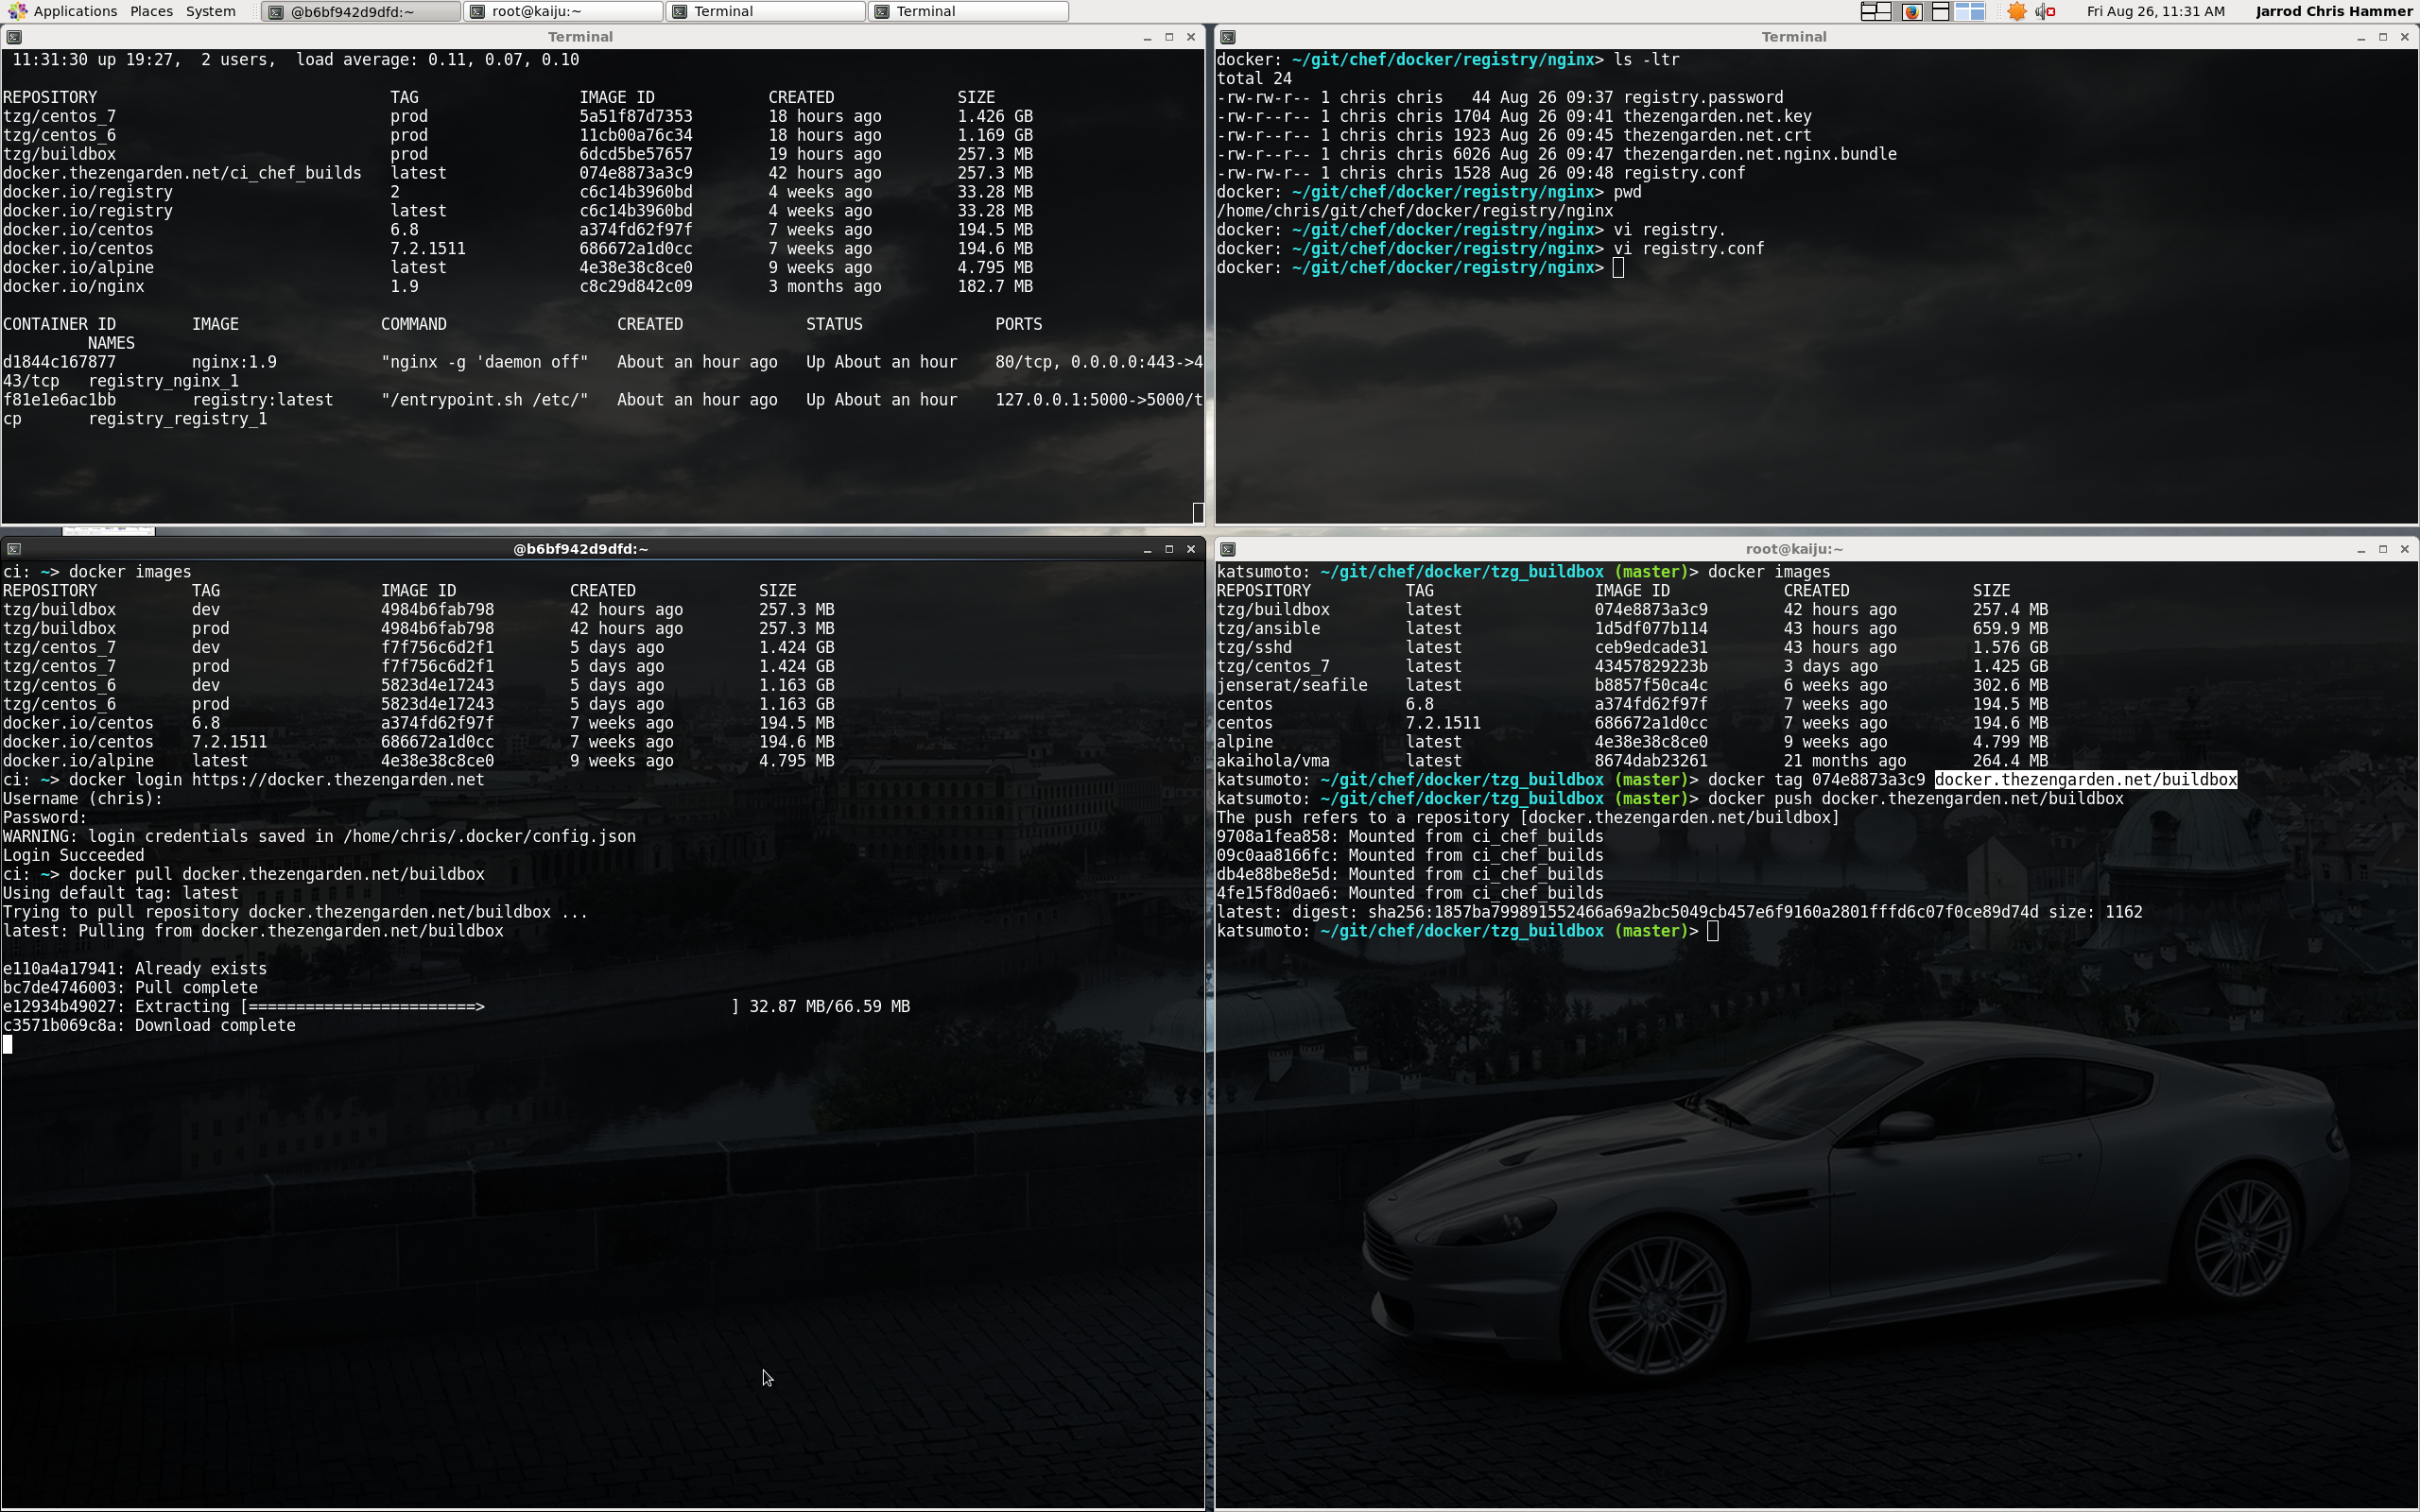2420x1512 pixels.
Task: Click highlighted docker.thezengarden.net/buildbox text
Action: [2085, 780]
